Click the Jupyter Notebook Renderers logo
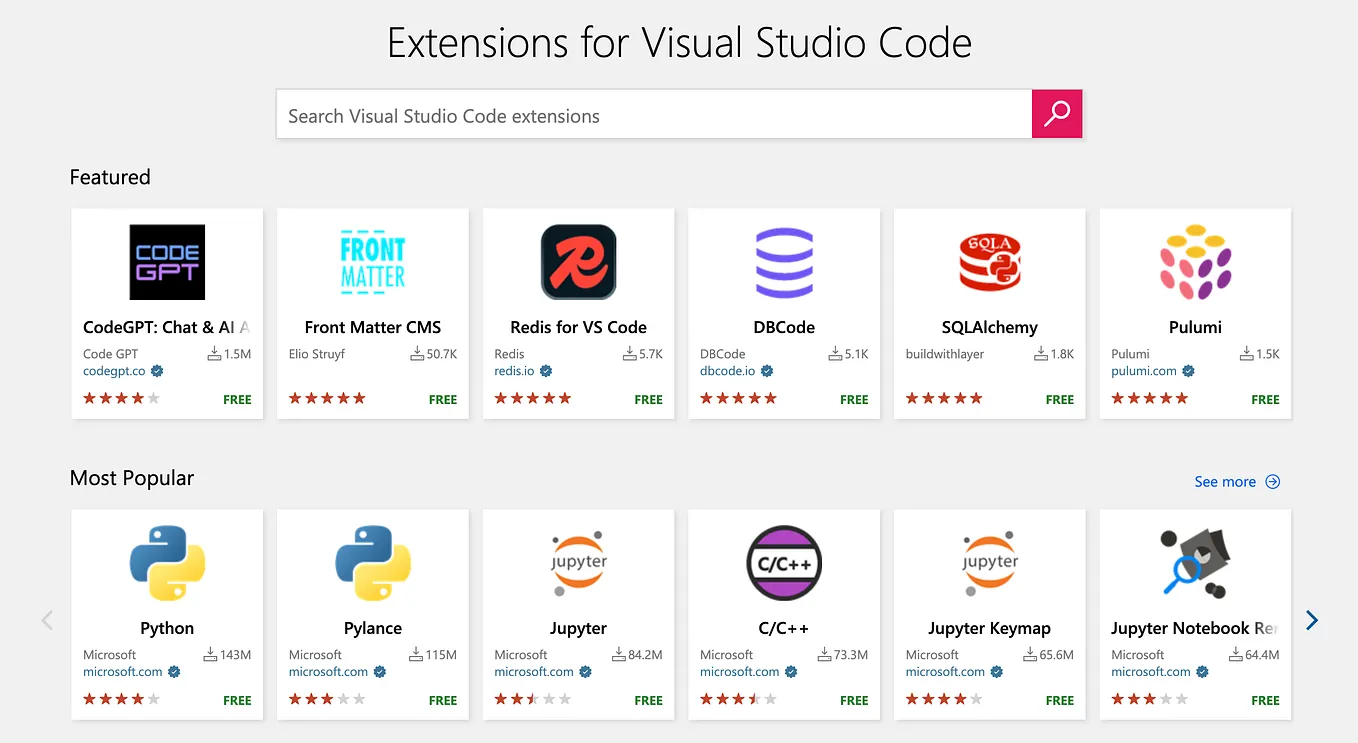 pos(1195,563)
